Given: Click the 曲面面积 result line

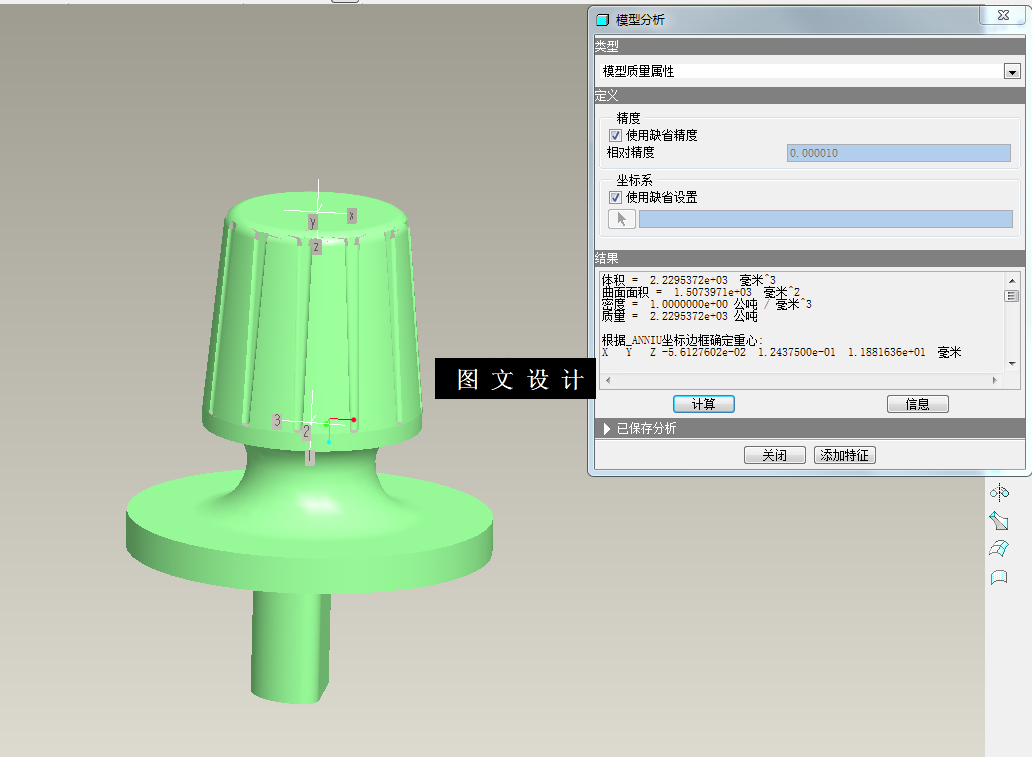Looking at the screenshot, I should tap(700, 292).
